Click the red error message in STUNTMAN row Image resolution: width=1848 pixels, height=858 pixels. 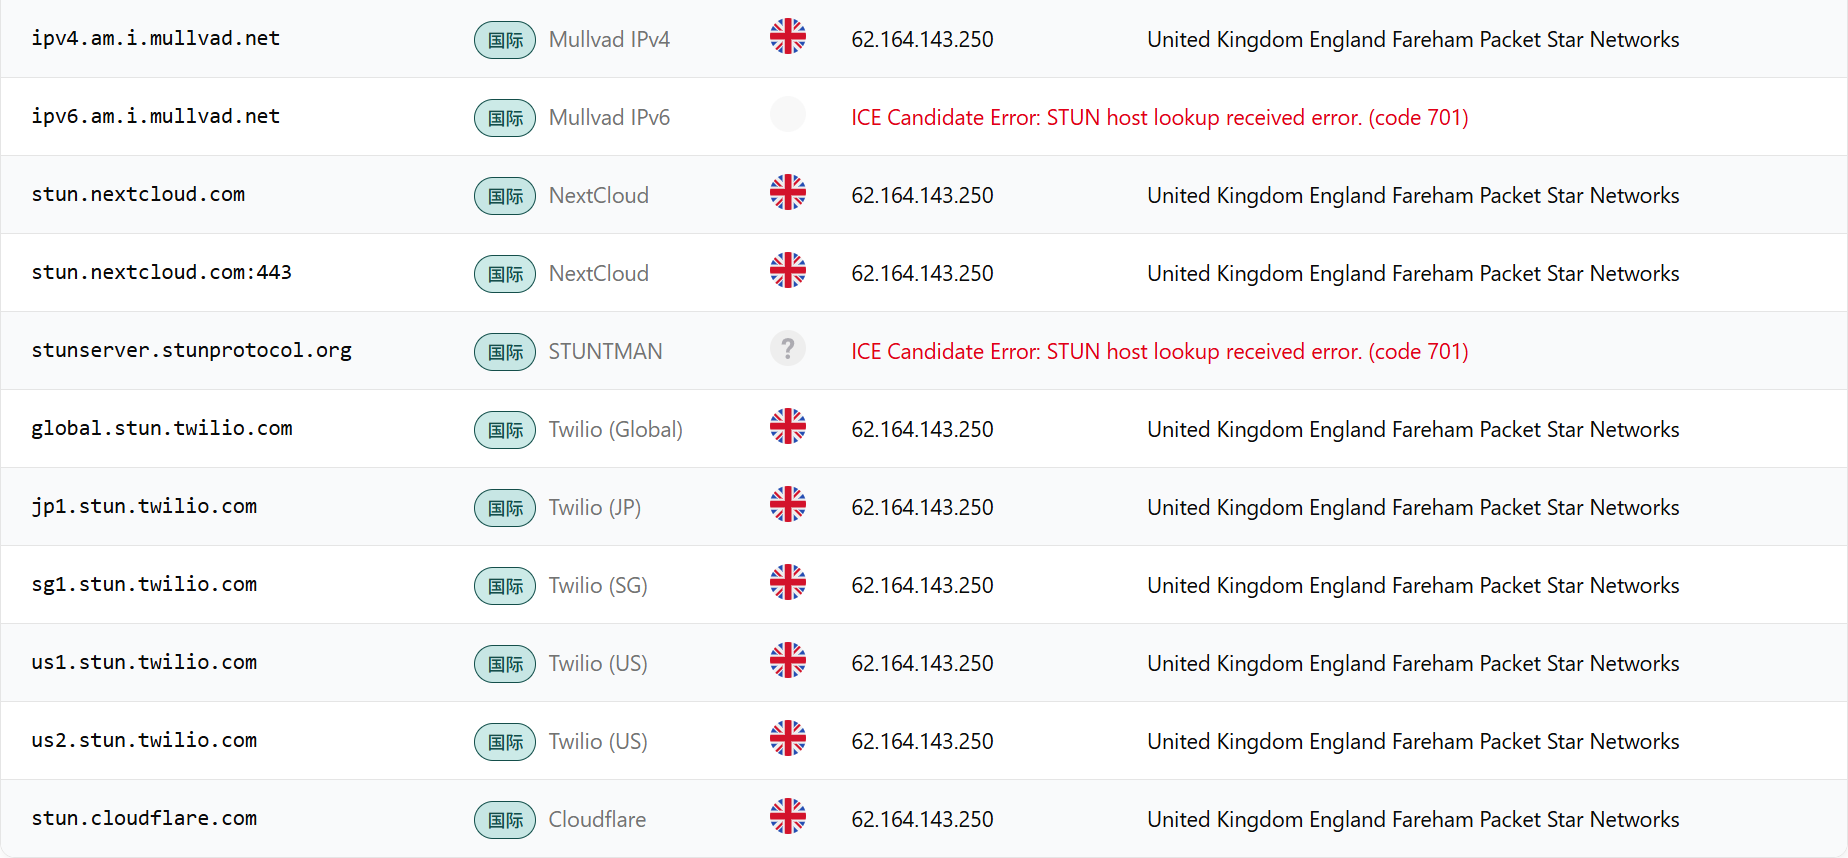1160,351
